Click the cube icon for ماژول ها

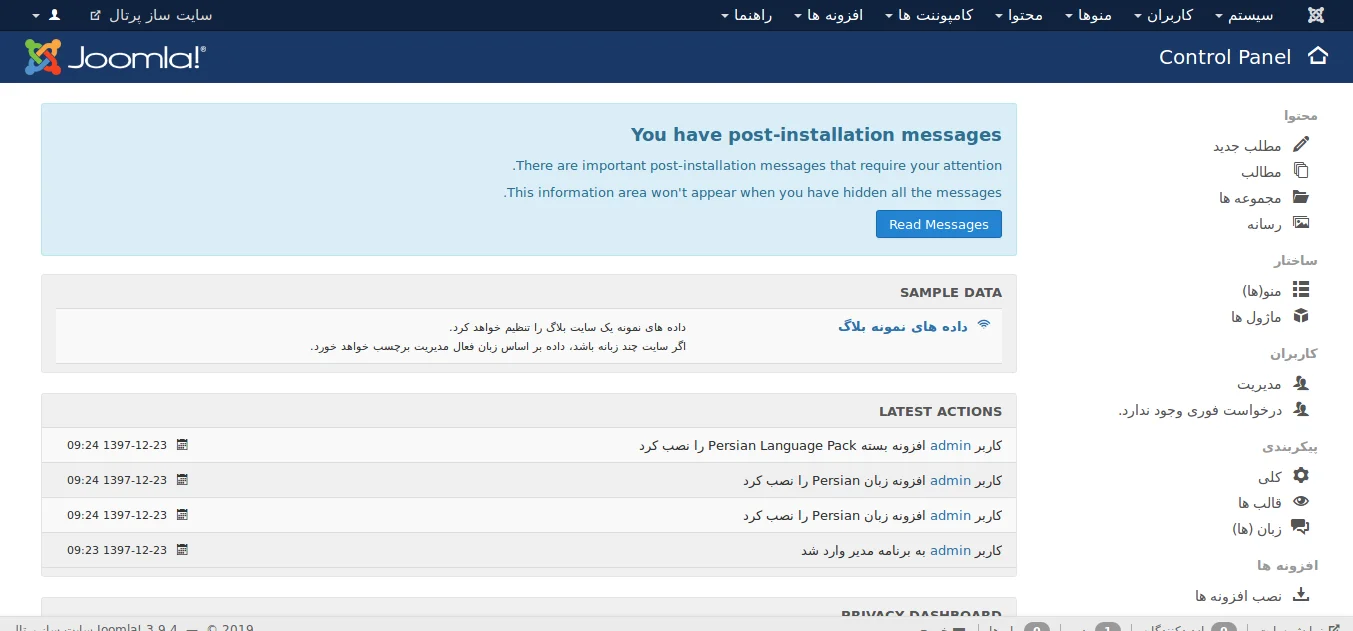coord(1300,316)
